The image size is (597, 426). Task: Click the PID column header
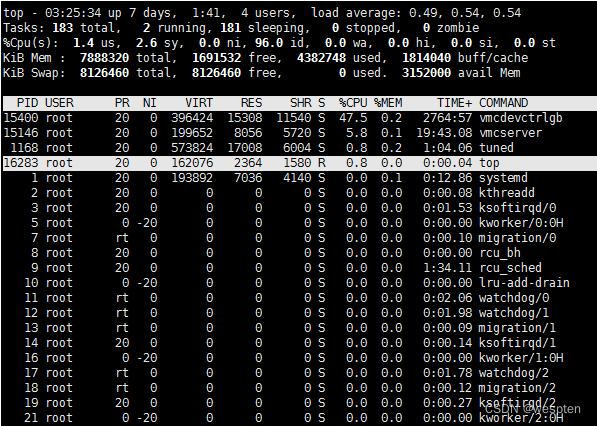(x=27, y=103)
